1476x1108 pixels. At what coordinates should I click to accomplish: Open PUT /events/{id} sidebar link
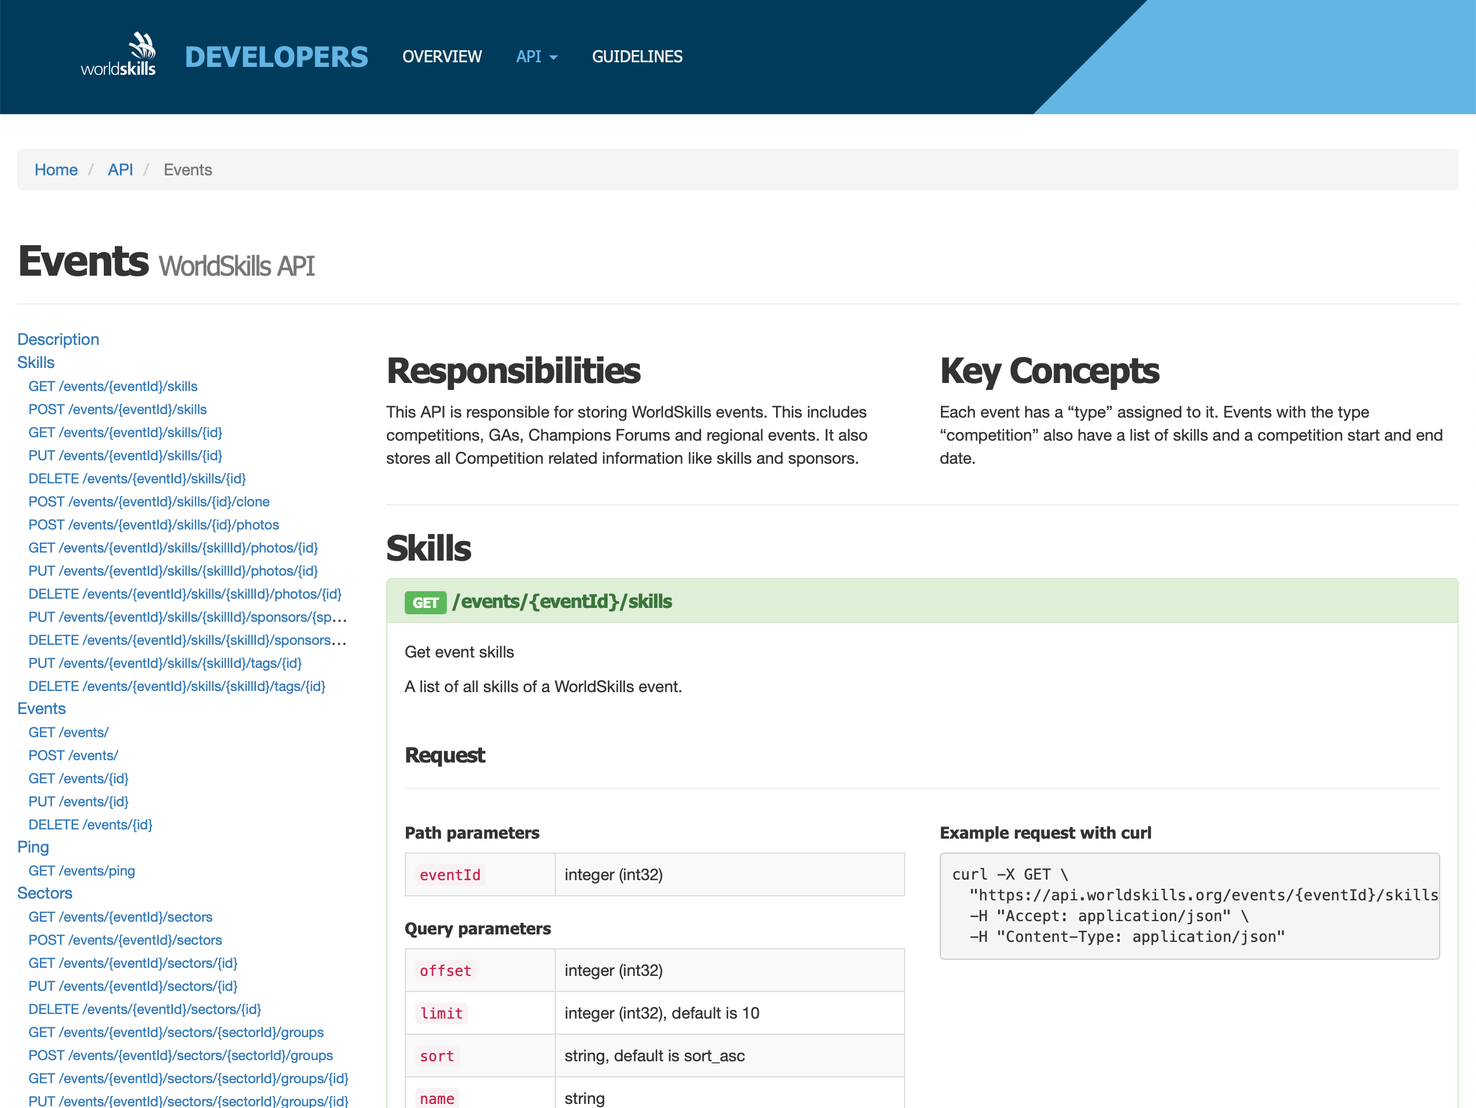point(78,801)
